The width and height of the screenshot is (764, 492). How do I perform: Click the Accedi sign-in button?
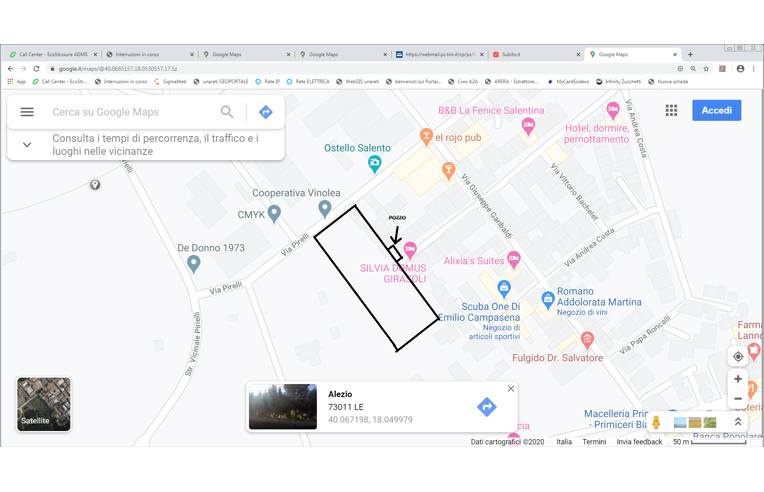pos(716,110)
